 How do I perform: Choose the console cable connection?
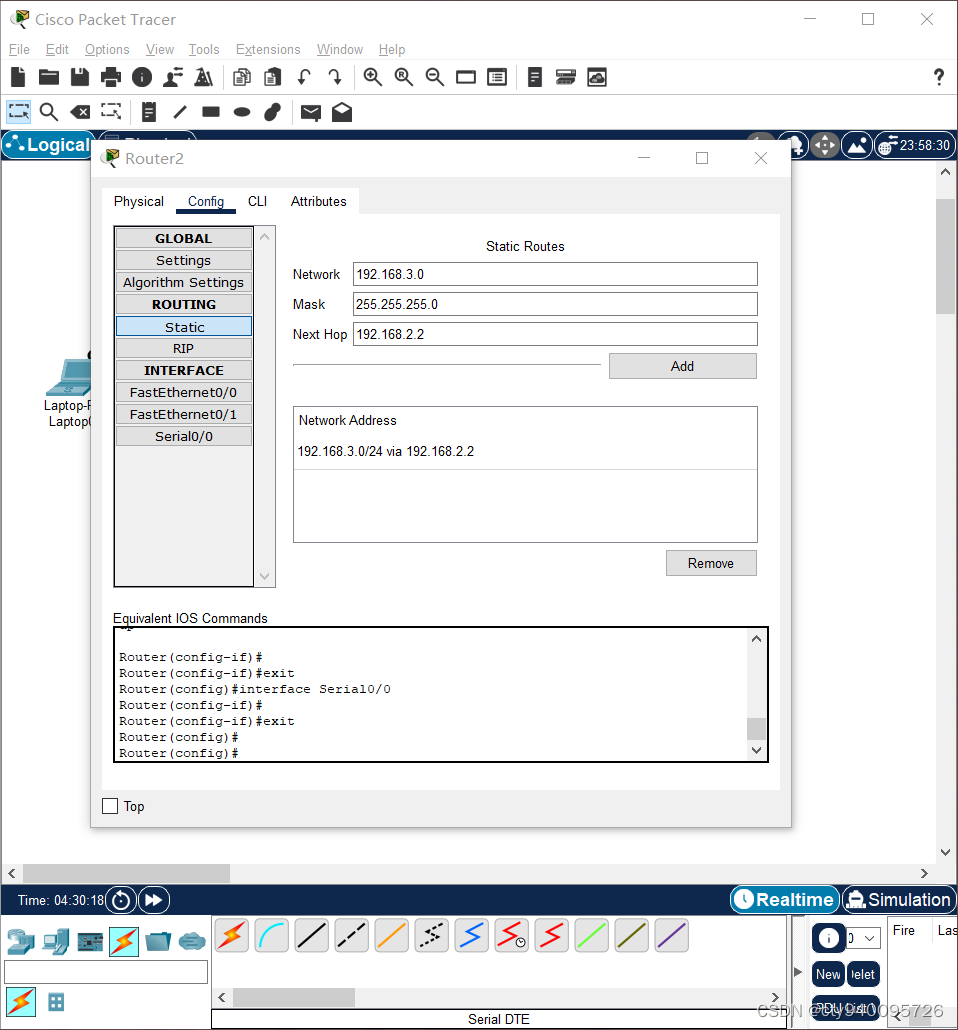tap(271, 935)
